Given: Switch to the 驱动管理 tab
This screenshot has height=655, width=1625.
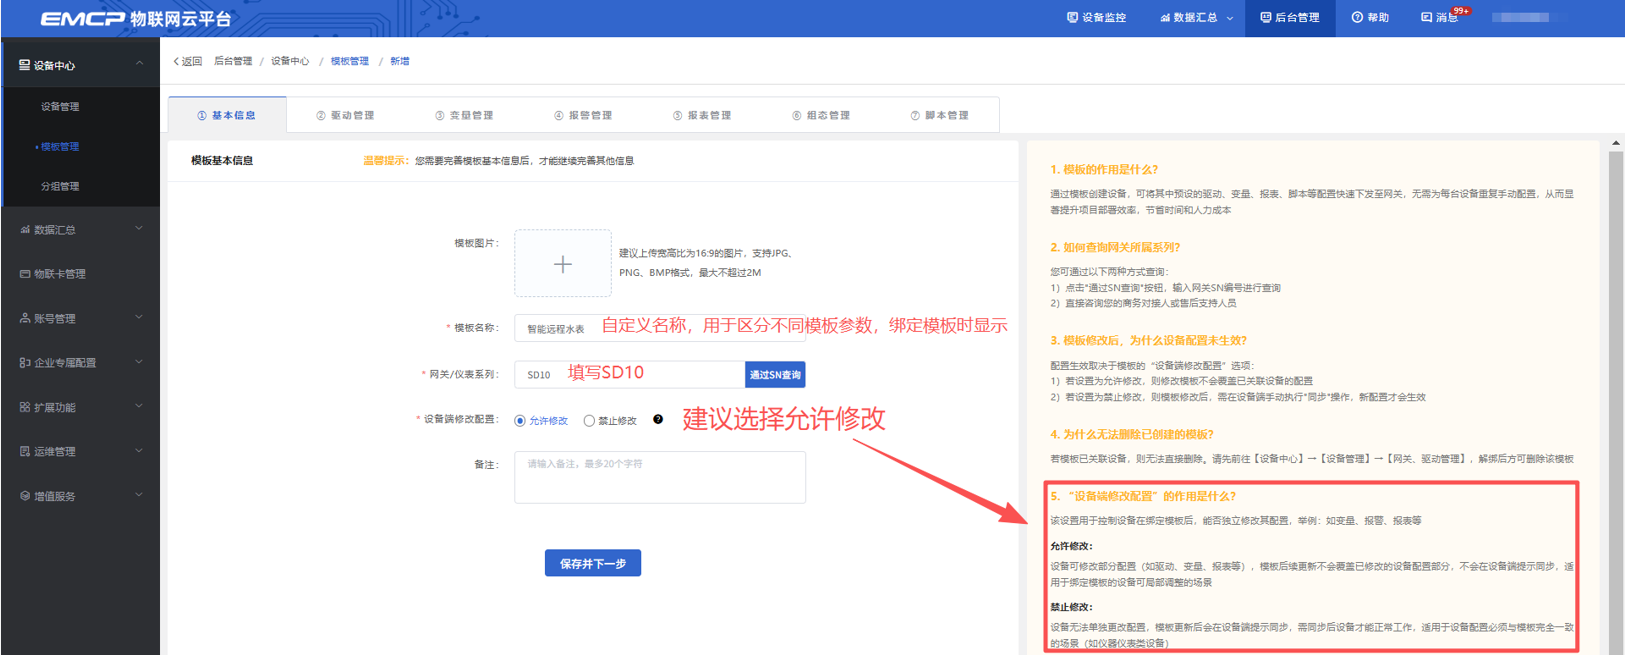Looking at the screenshot, I should tap(345, 115).
